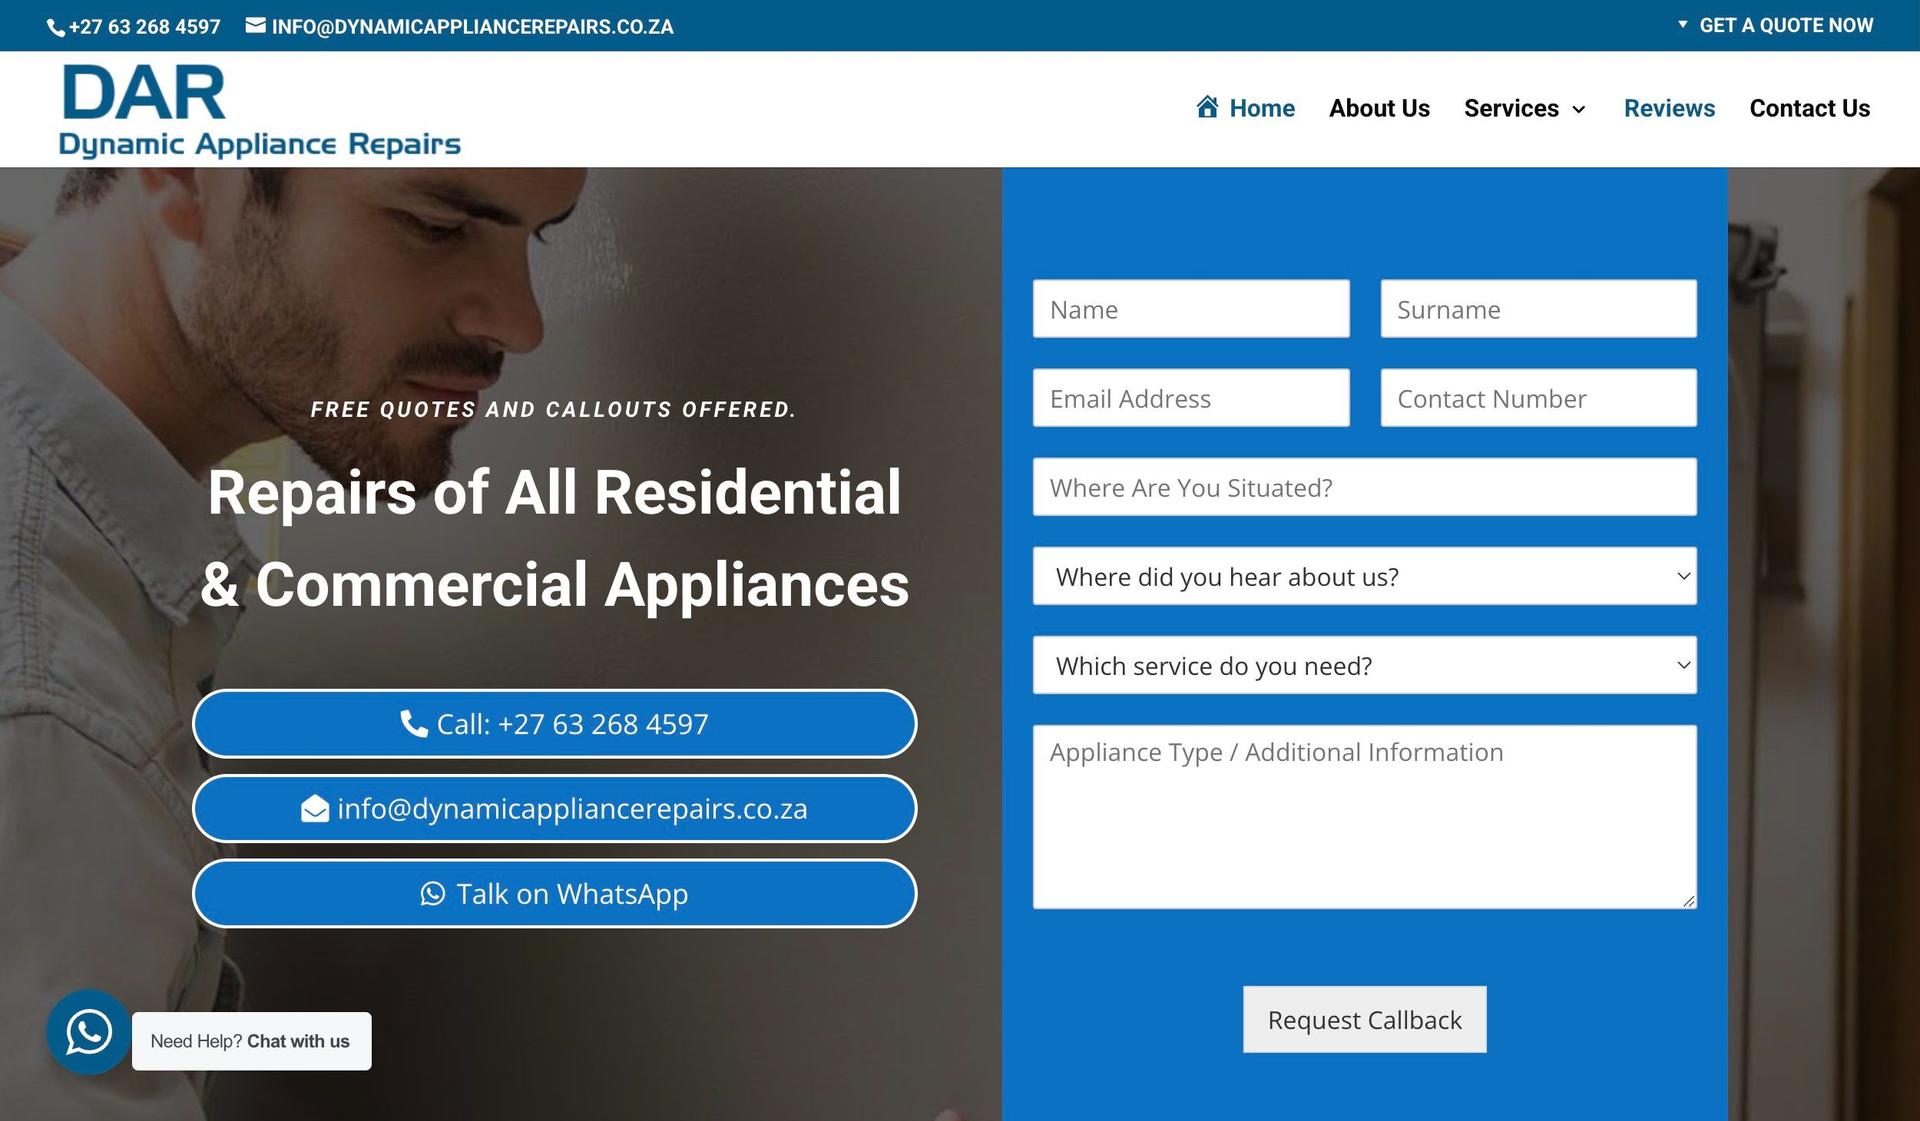Click the textarea resize handle corner
This screenshot has height=1121, width=1920.
tap(1689, 901)
